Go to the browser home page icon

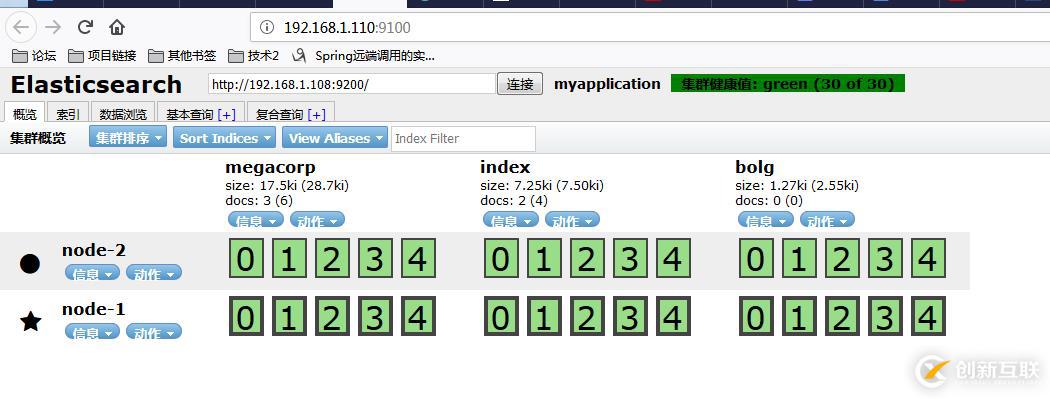point(117,27)
